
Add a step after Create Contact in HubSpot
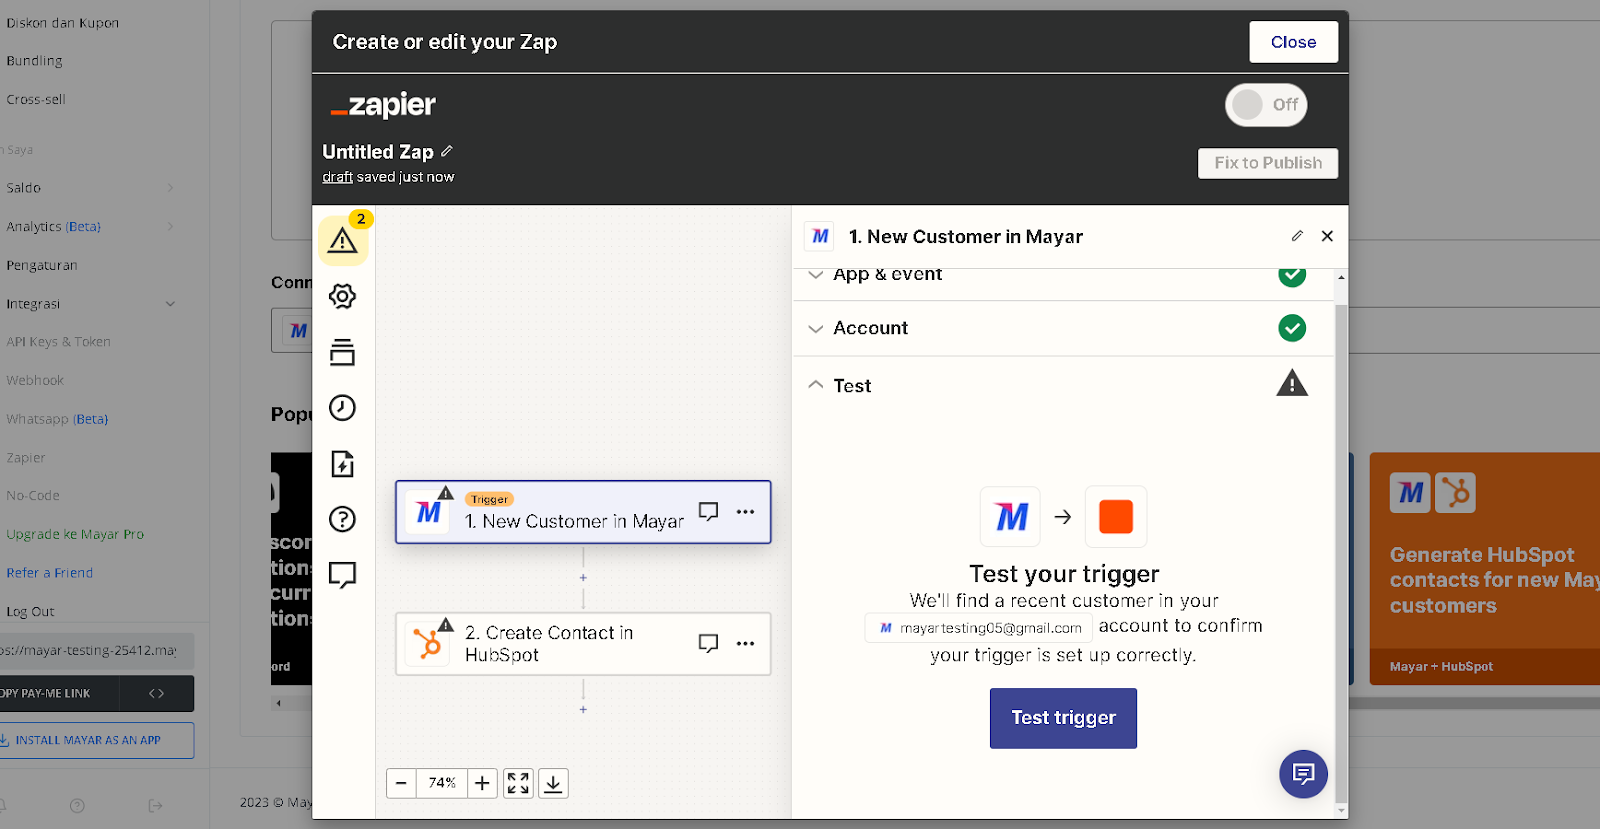(x=583, y=709)
